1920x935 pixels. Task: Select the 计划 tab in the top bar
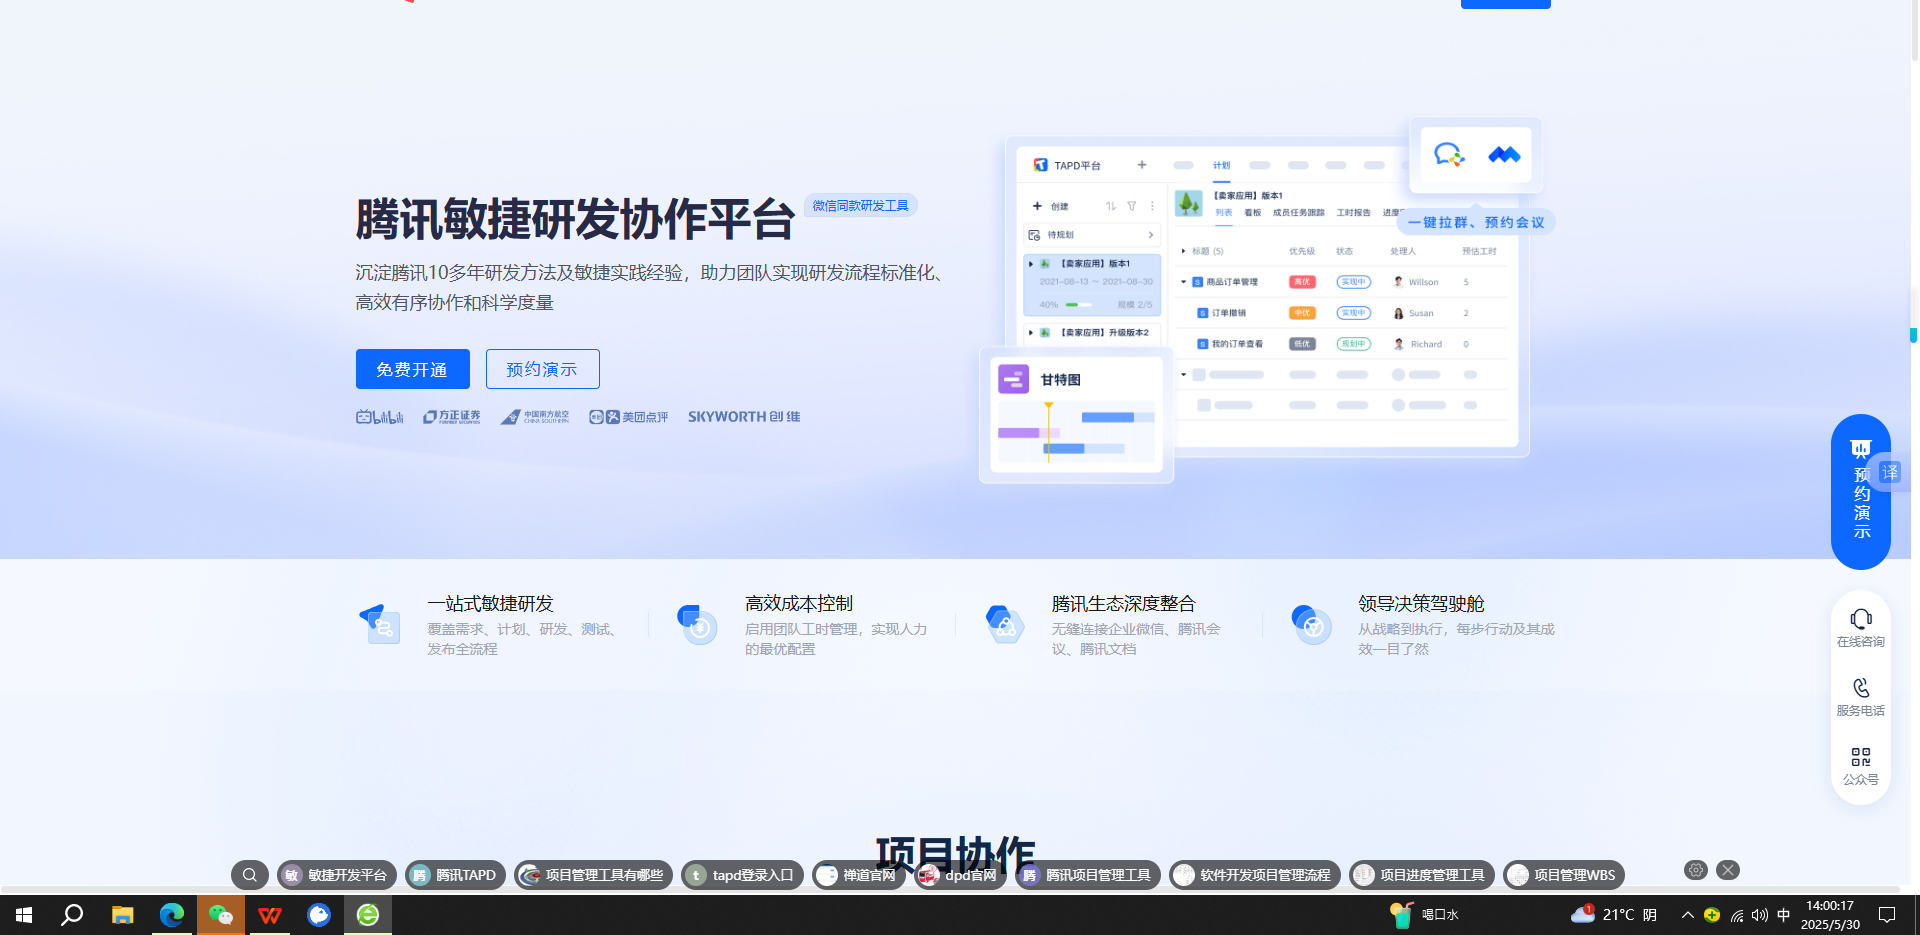(x=1221, y=165)
